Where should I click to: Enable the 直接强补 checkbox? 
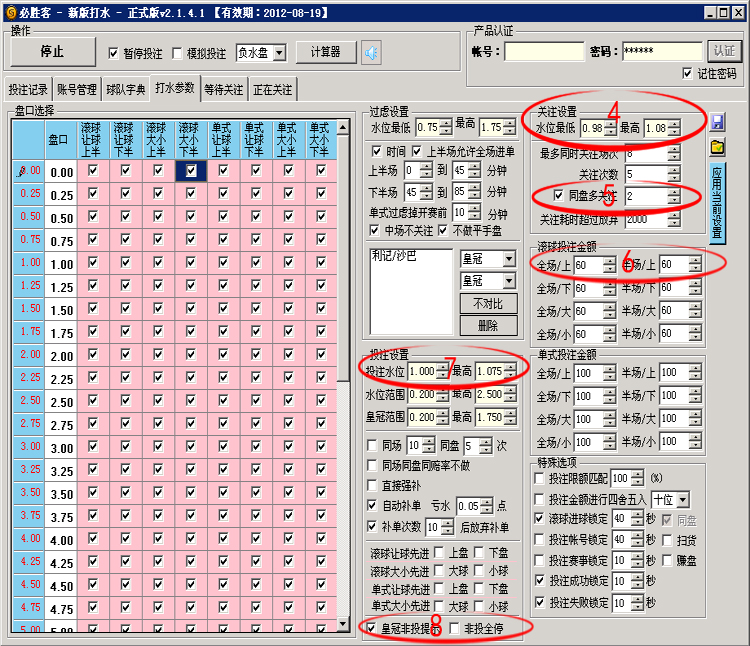click(373, 486)
